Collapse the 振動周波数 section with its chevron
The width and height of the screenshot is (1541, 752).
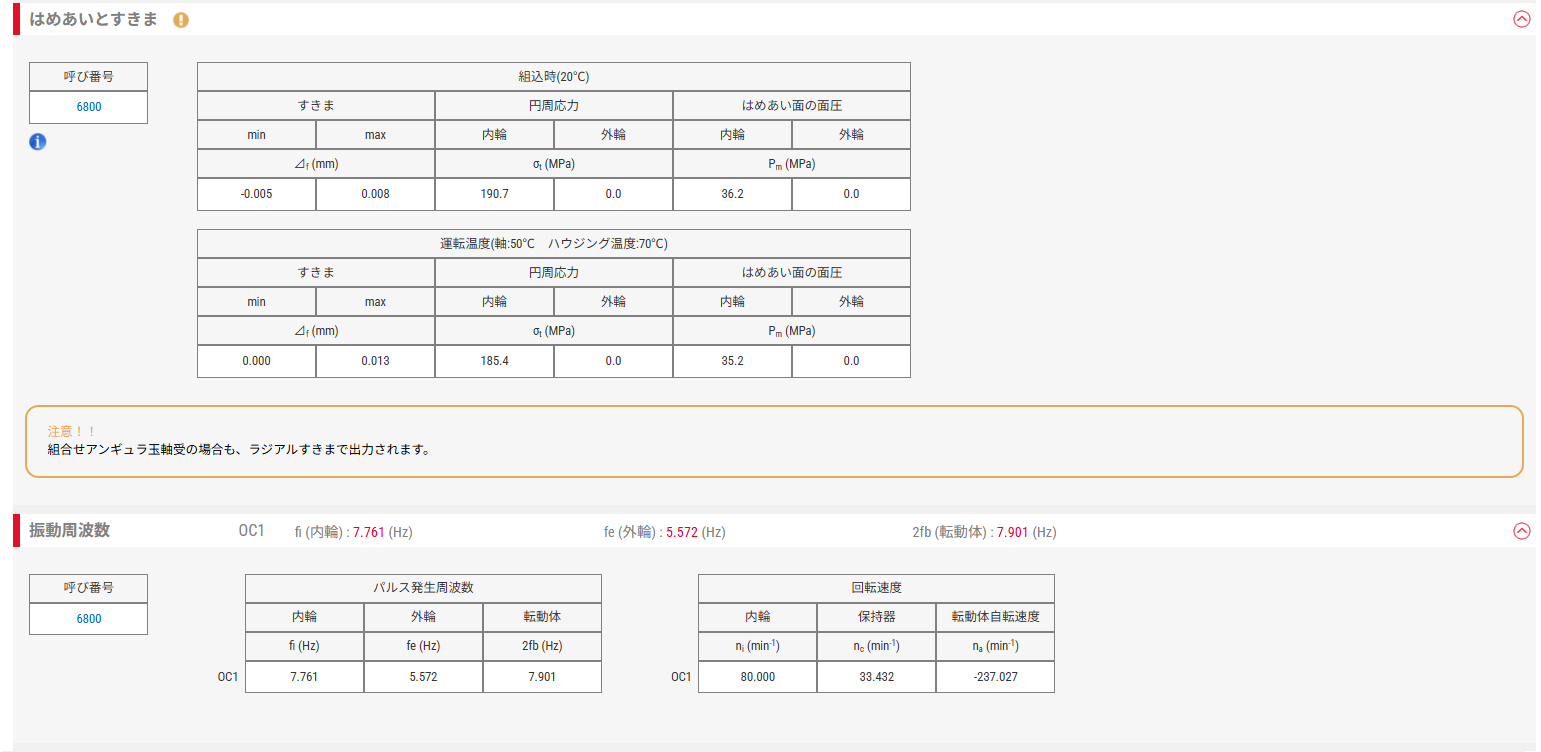click(1522, 533)
